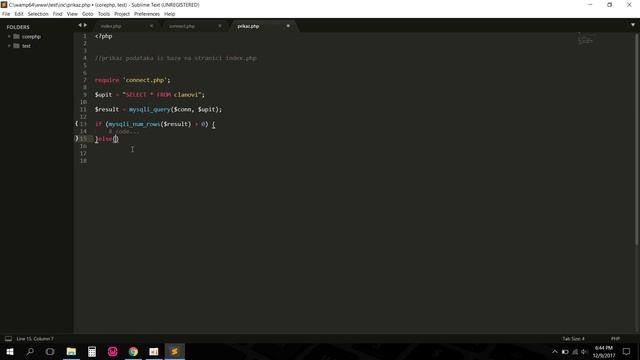Open the Selection menu
The image size is (640, 360).
(x=38, y=14)
